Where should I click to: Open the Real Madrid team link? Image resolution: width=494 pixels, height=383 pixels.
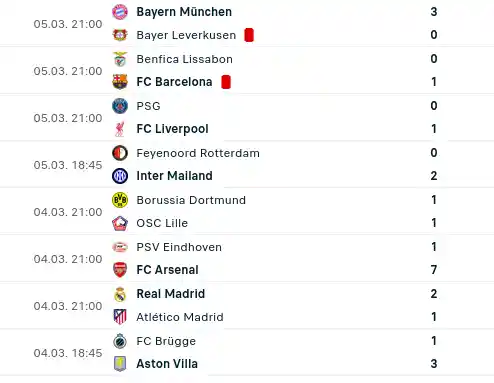click(171, 294)
